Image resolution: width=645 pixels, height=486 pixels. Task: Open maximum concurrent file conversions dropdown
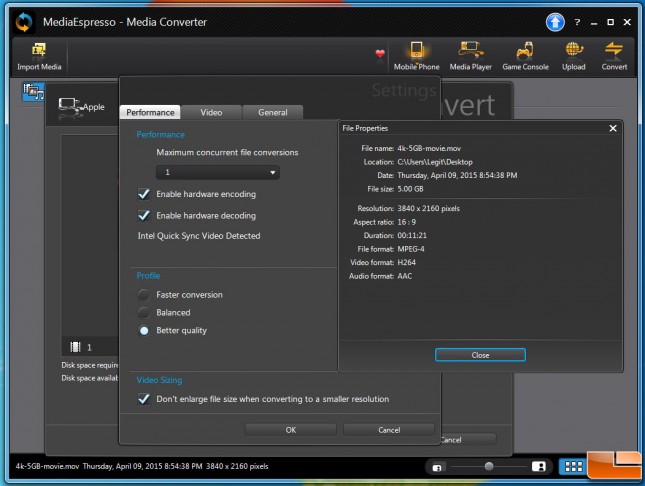(x=218, y=172)
